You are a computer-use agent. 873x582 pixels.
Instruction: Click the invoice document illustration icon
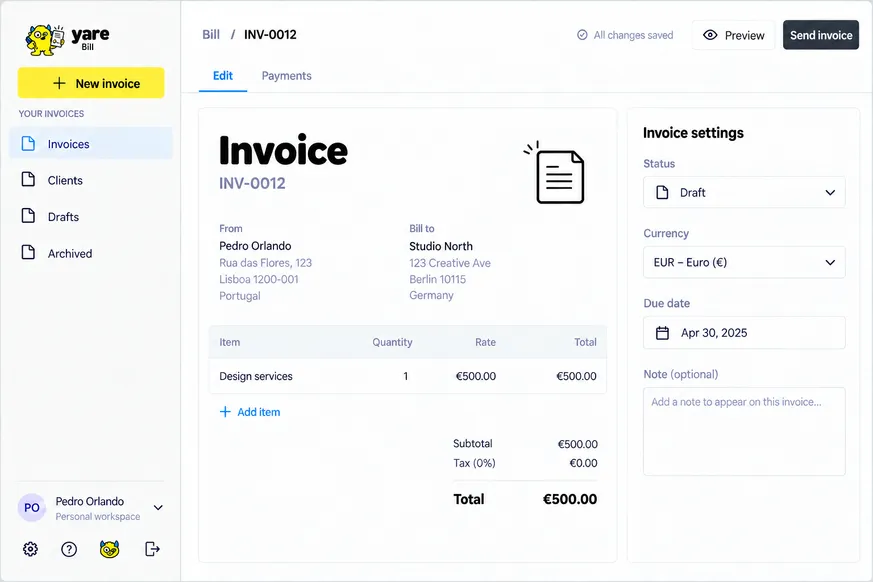click(x=554, y=173)
